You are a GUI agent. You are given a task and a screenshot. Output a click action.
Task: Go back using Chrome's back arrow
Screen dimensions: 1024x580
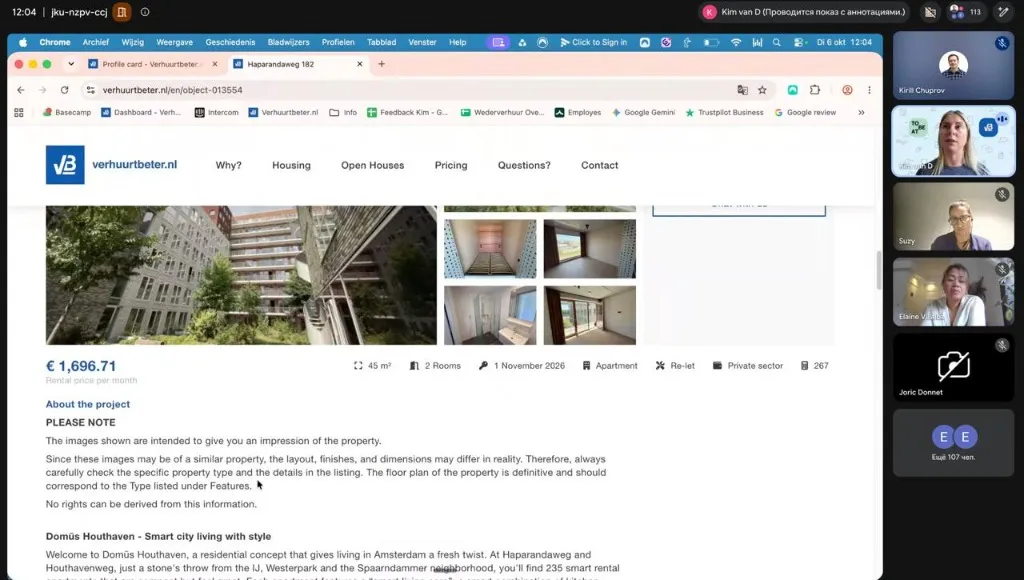(21, 90)
